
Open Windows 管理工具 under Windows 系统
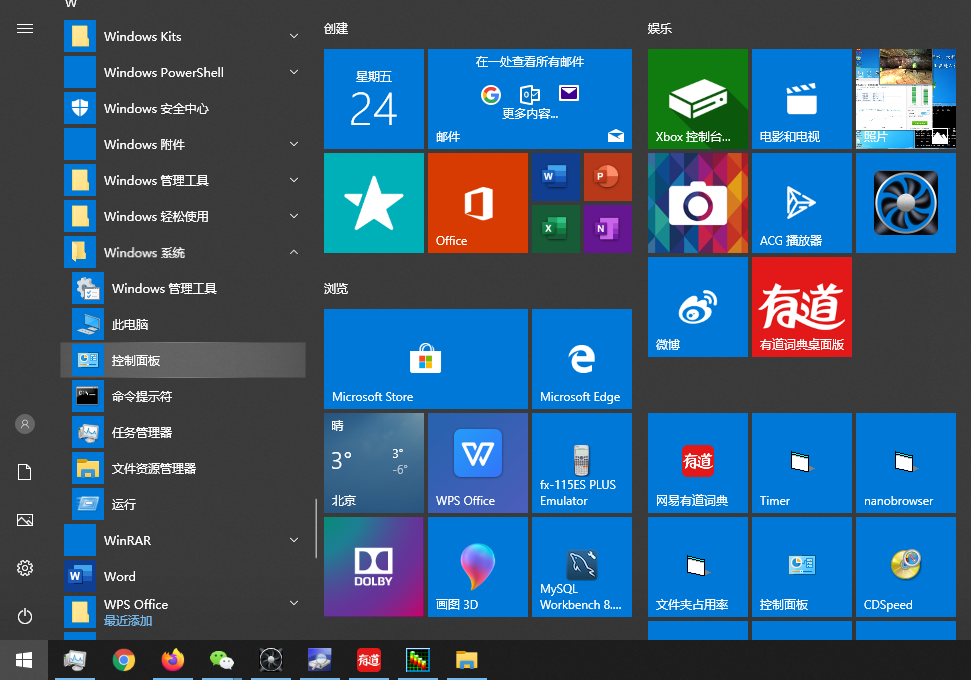(x=183, y=288)
